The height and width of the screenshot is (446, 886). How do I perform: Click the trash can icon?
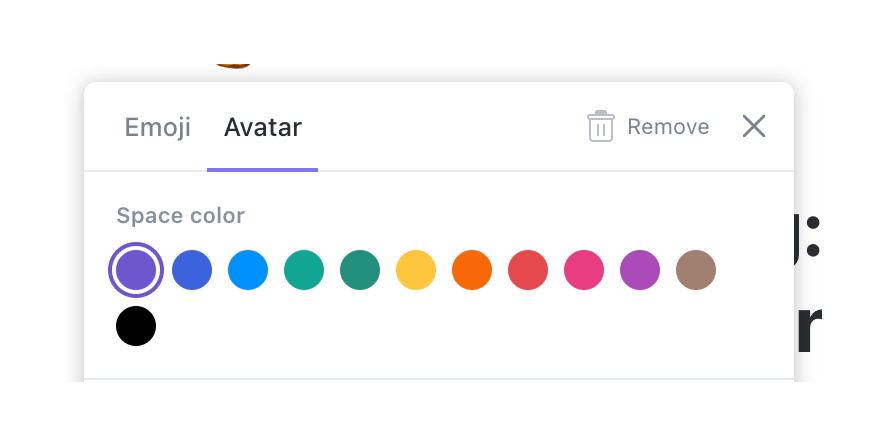[x=600, y=127]
